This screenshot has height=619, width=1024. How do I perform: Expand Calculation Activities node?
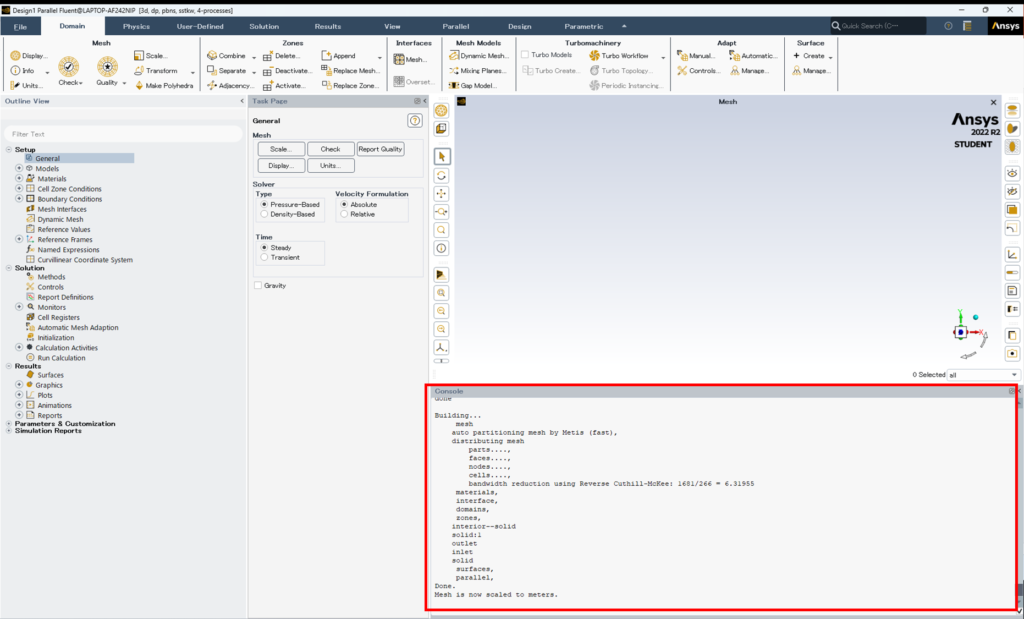19,347
